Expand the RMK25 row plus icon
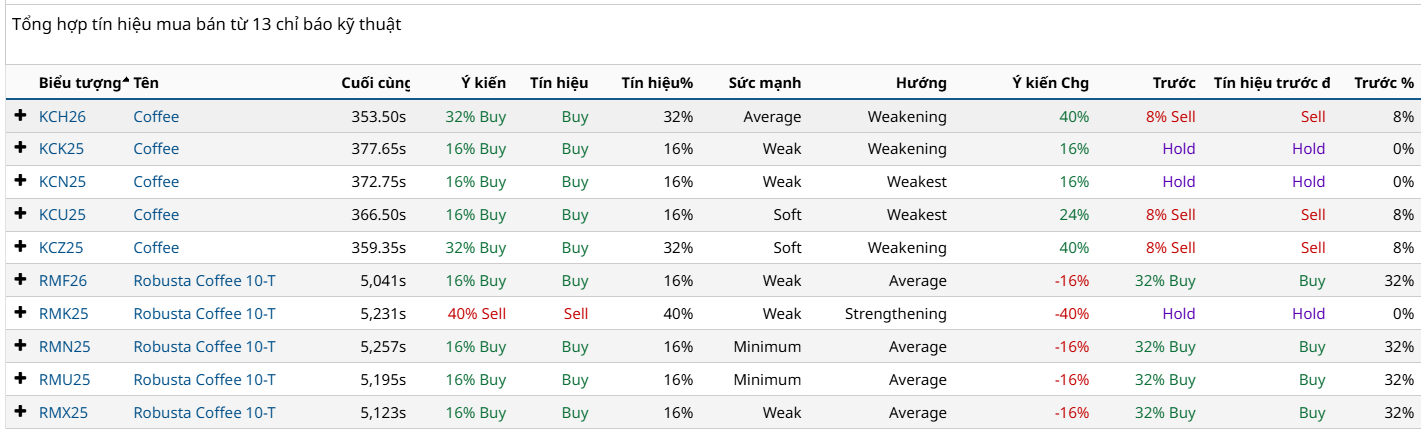Viewport: 1421px width, 431px height. click(x=20, y=313)
